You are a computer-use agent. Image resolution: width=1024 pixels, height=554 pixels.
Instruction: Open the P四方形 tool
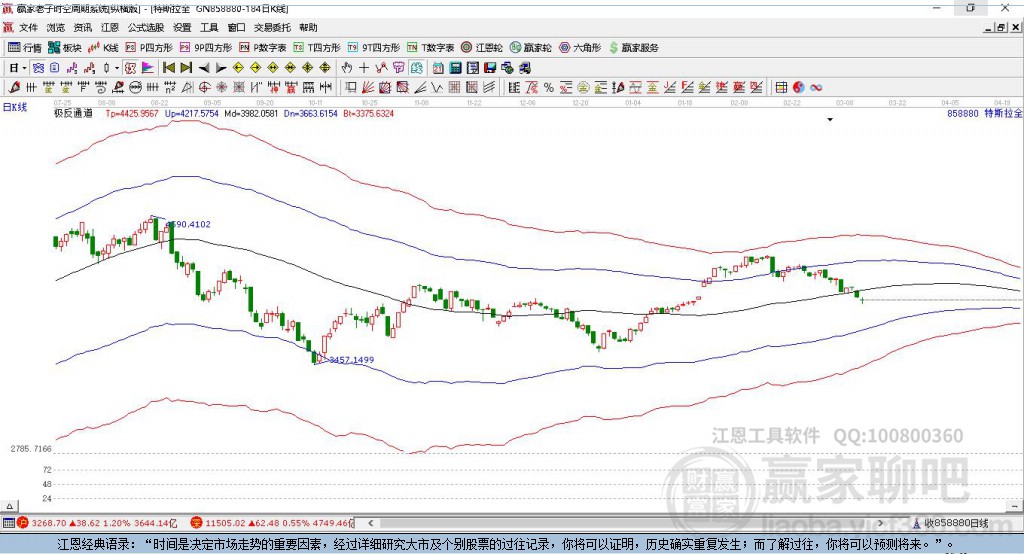point(148,48)
